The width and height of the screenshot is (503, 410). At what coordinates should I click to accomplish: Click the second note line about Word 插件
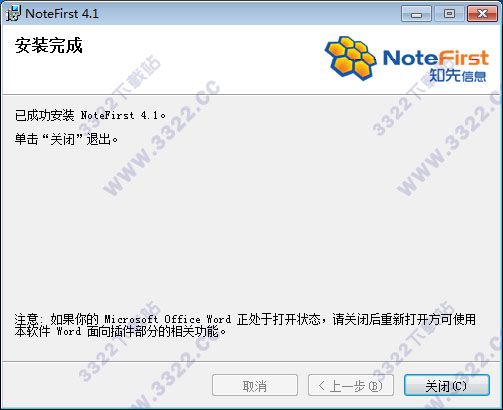(120, 331)
